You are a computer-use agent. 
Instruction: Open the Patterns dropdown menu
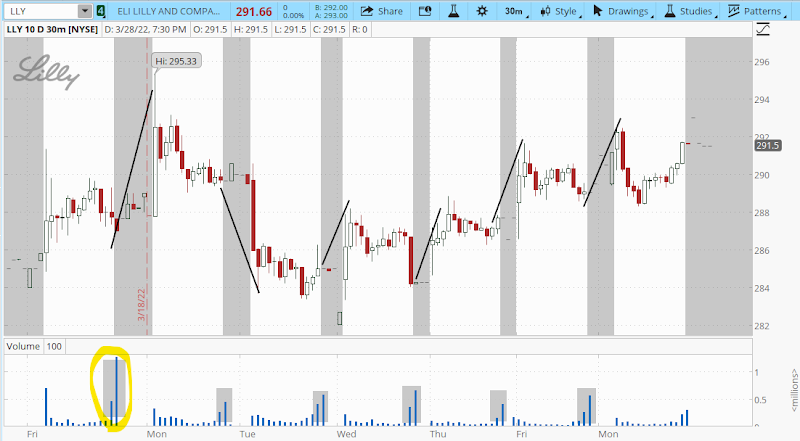point(756,11)
